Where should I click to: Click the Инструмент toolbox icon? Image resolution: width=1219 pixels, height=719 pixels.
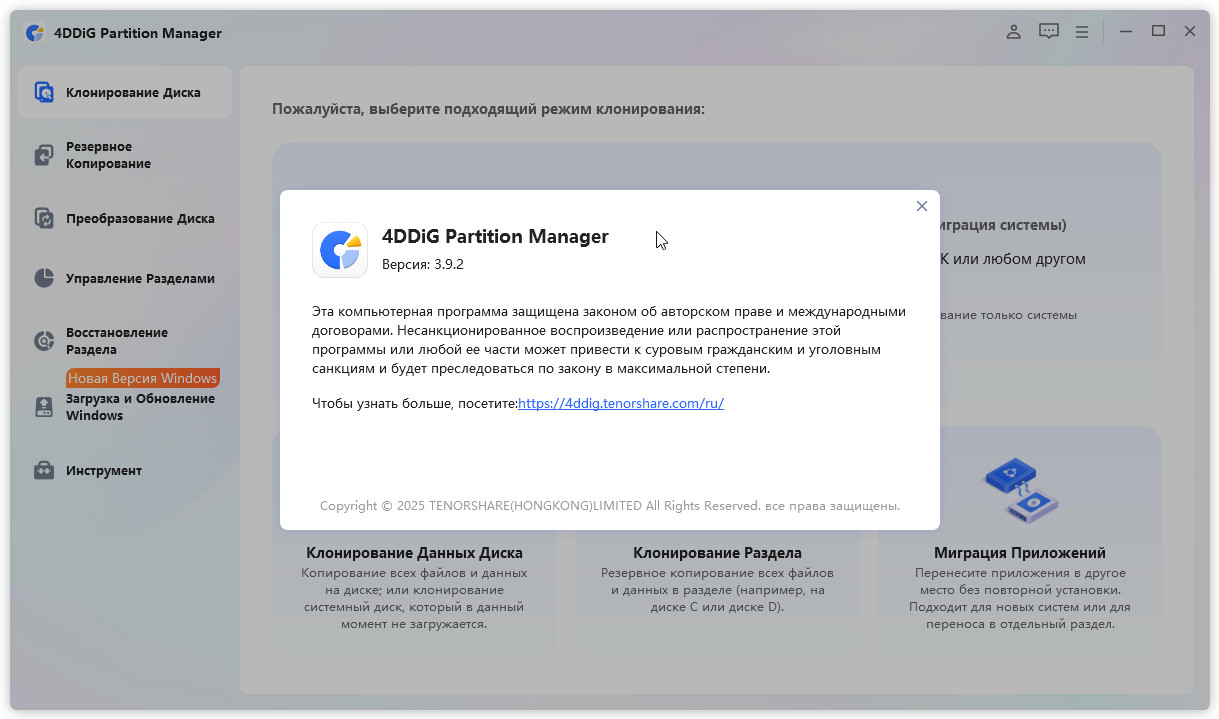pos(44,470)
